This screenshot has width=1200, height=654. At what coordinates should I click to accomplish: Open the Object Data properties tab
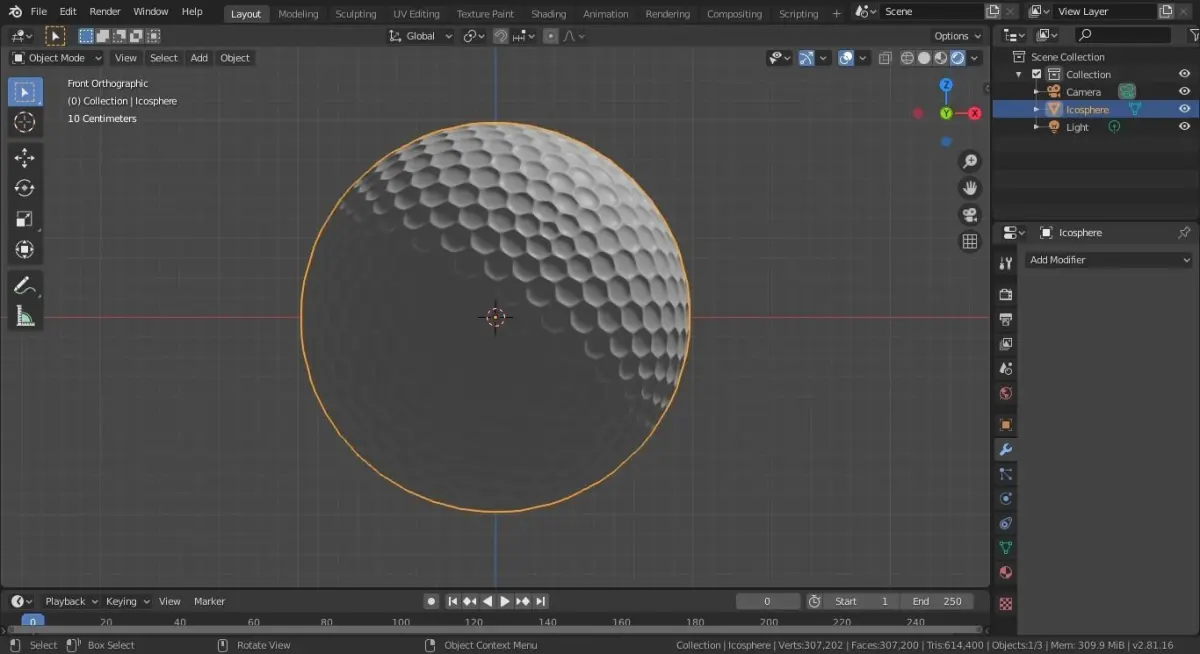click(x=1006, y=548)
